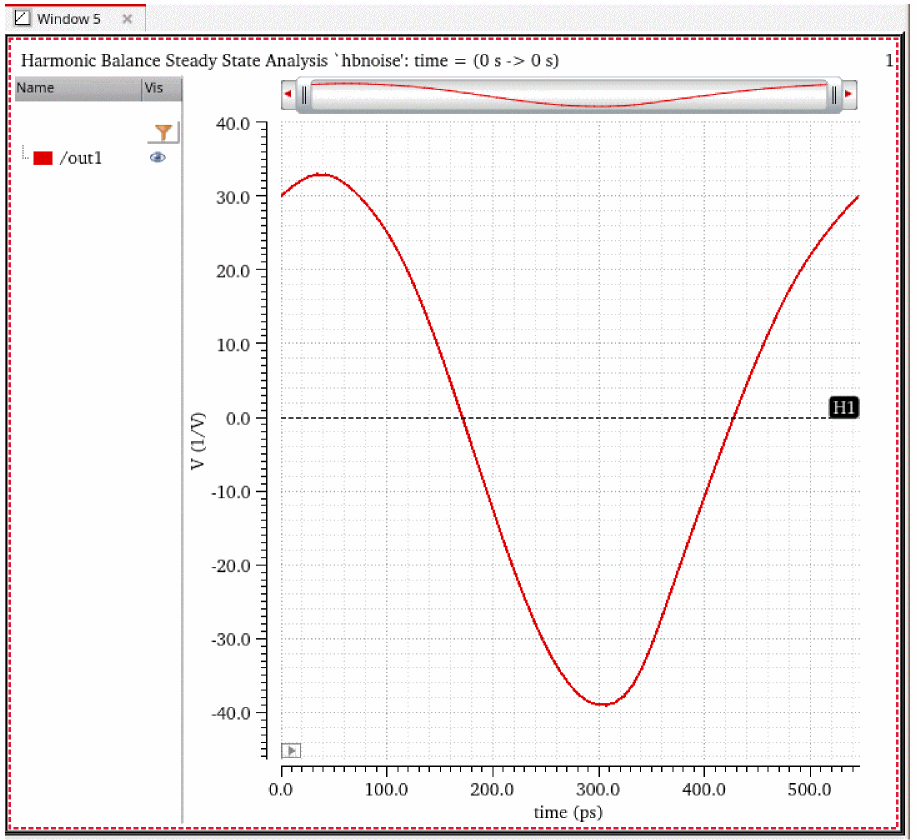Close the Window 5 tab

(127, 19)
